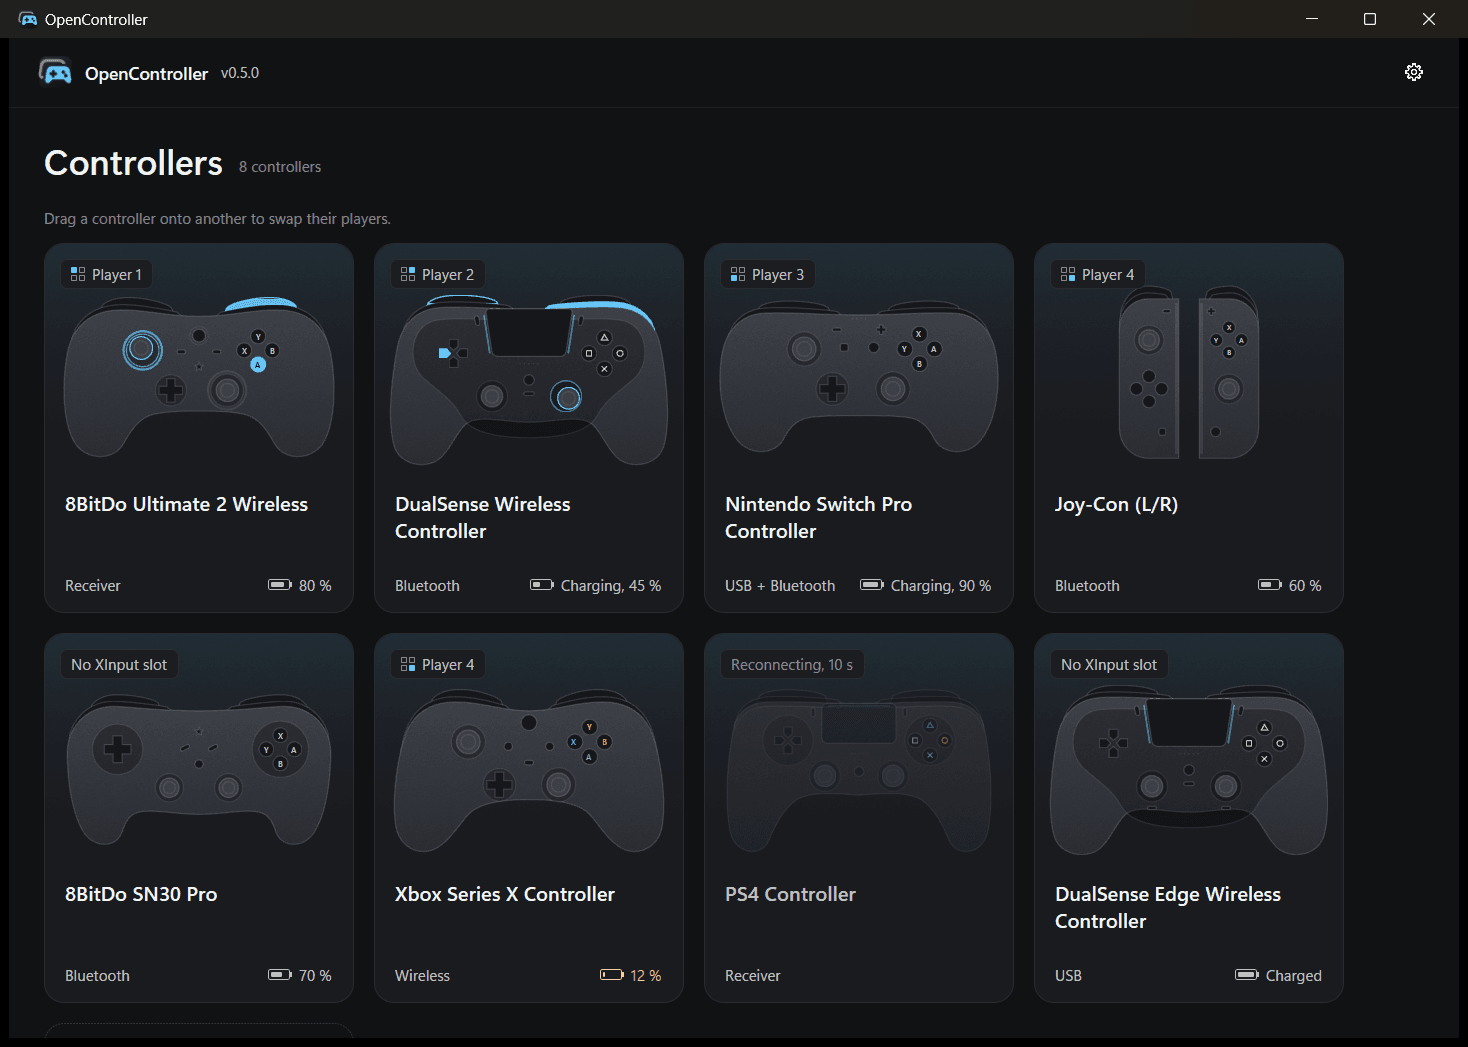Screen dimensions: 1468x1047
Task: Click the '8BitDo Ultimate 2 Wireless' name
Action: [186, 504]
